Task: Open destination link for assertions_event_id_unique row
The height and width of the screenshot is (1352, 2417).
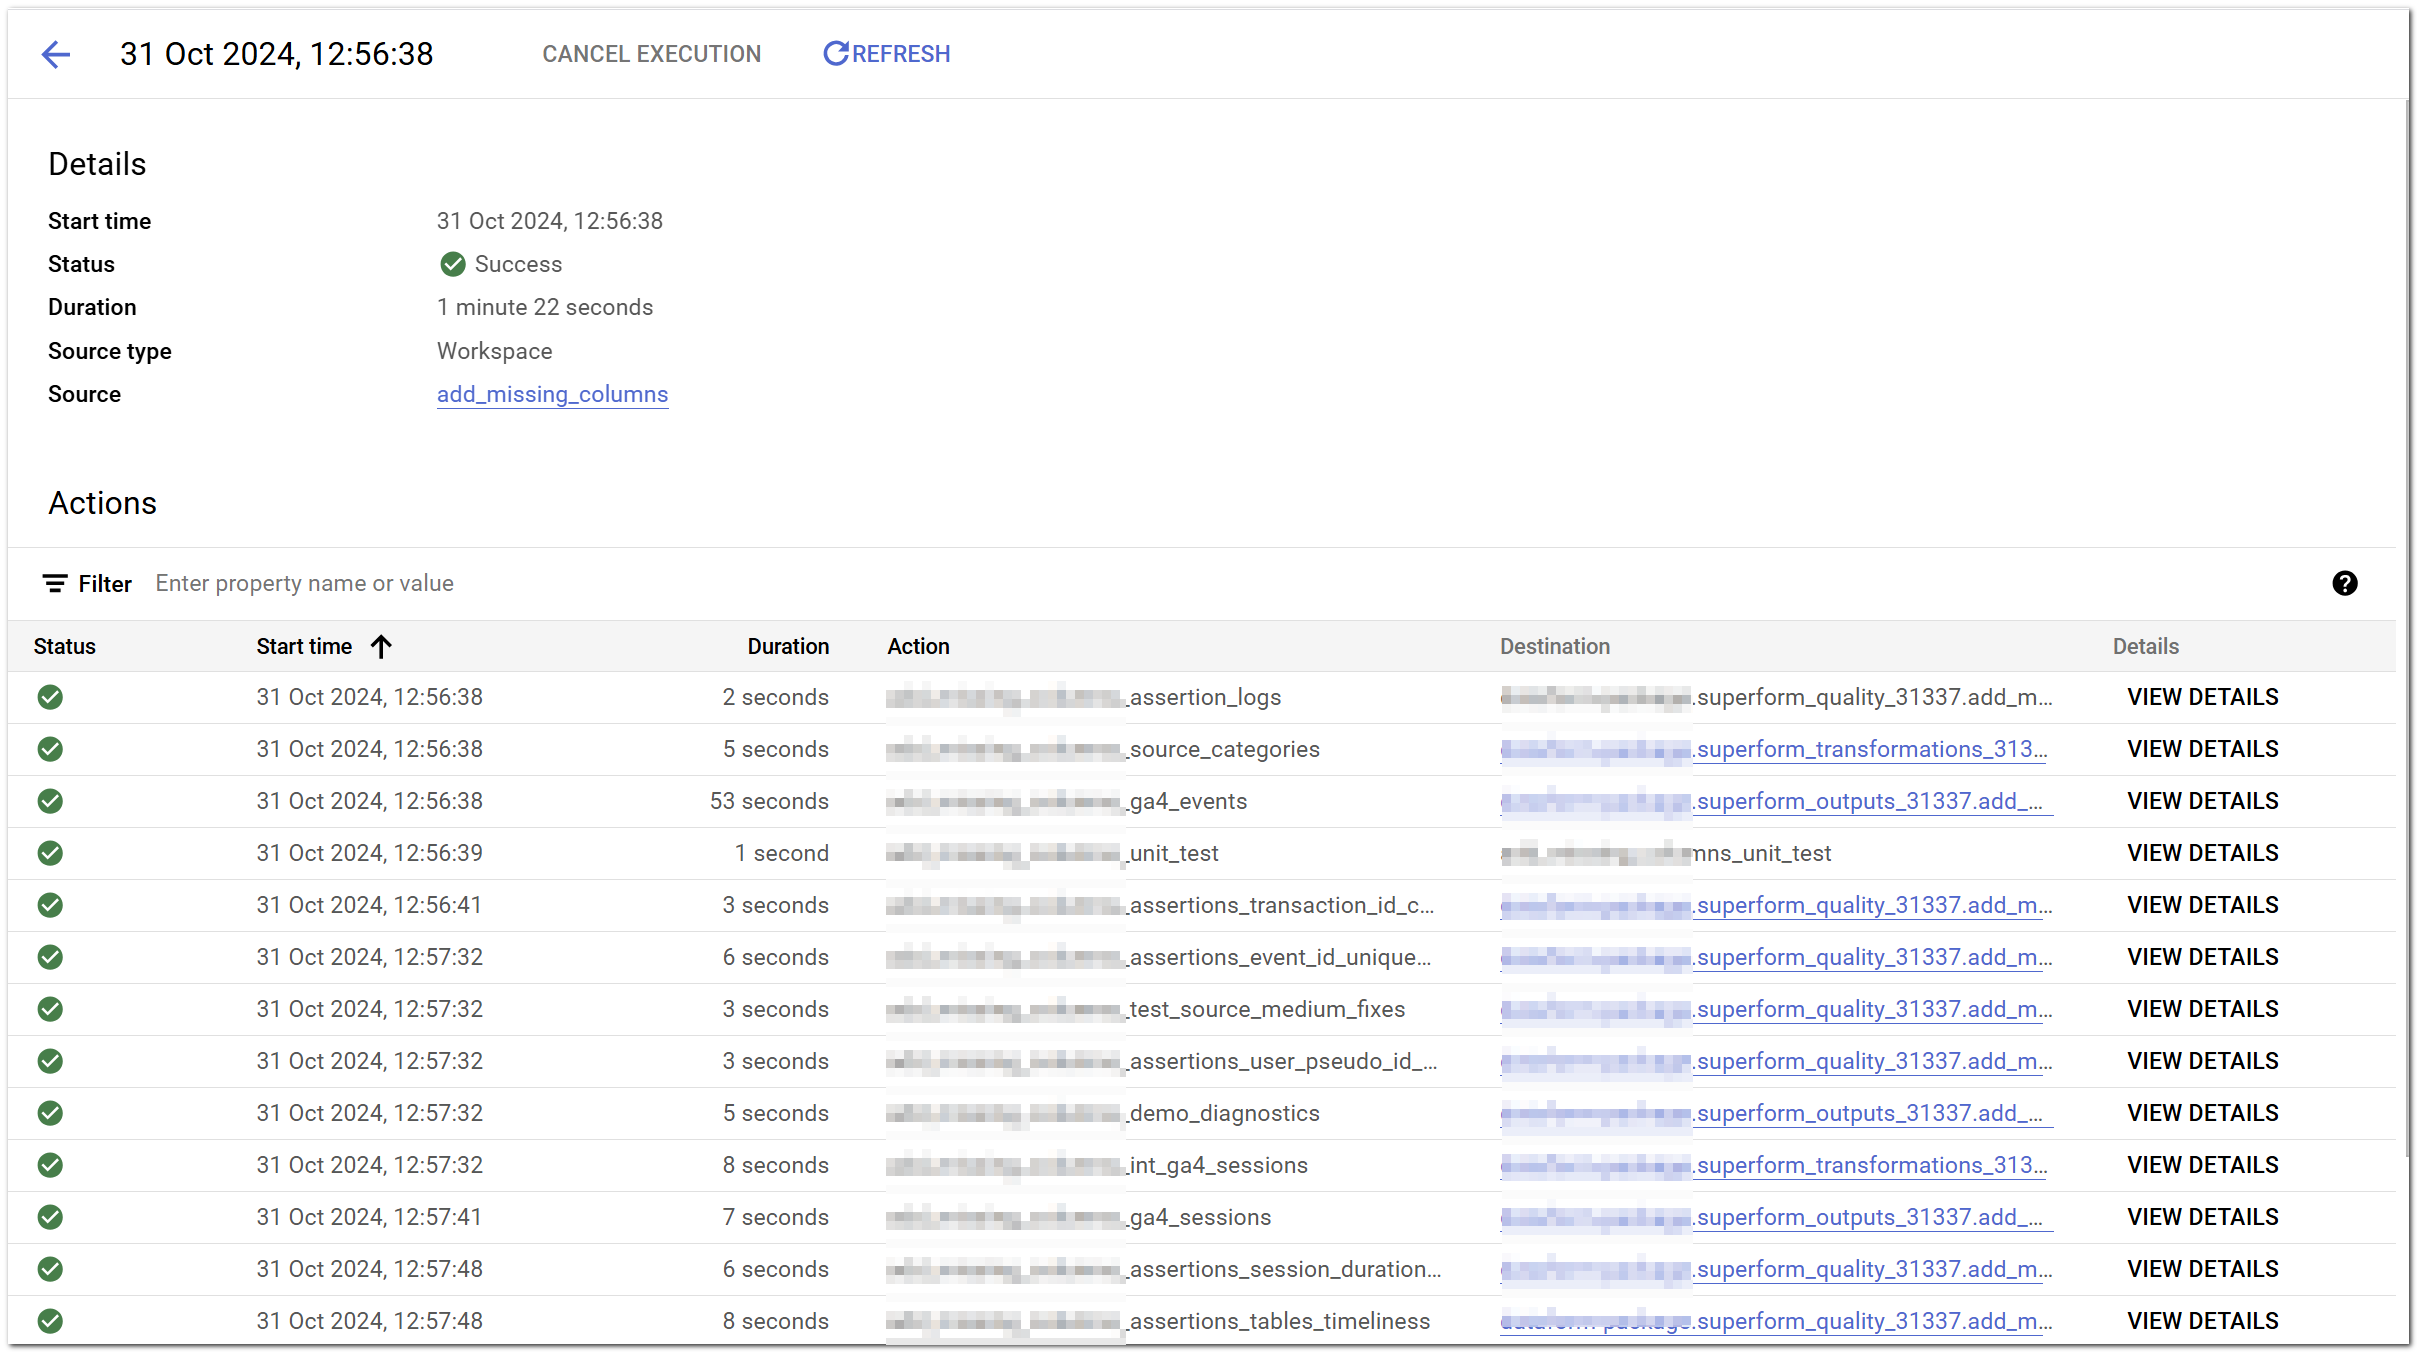Action: pyautogui.click(x=1776, y=957)
